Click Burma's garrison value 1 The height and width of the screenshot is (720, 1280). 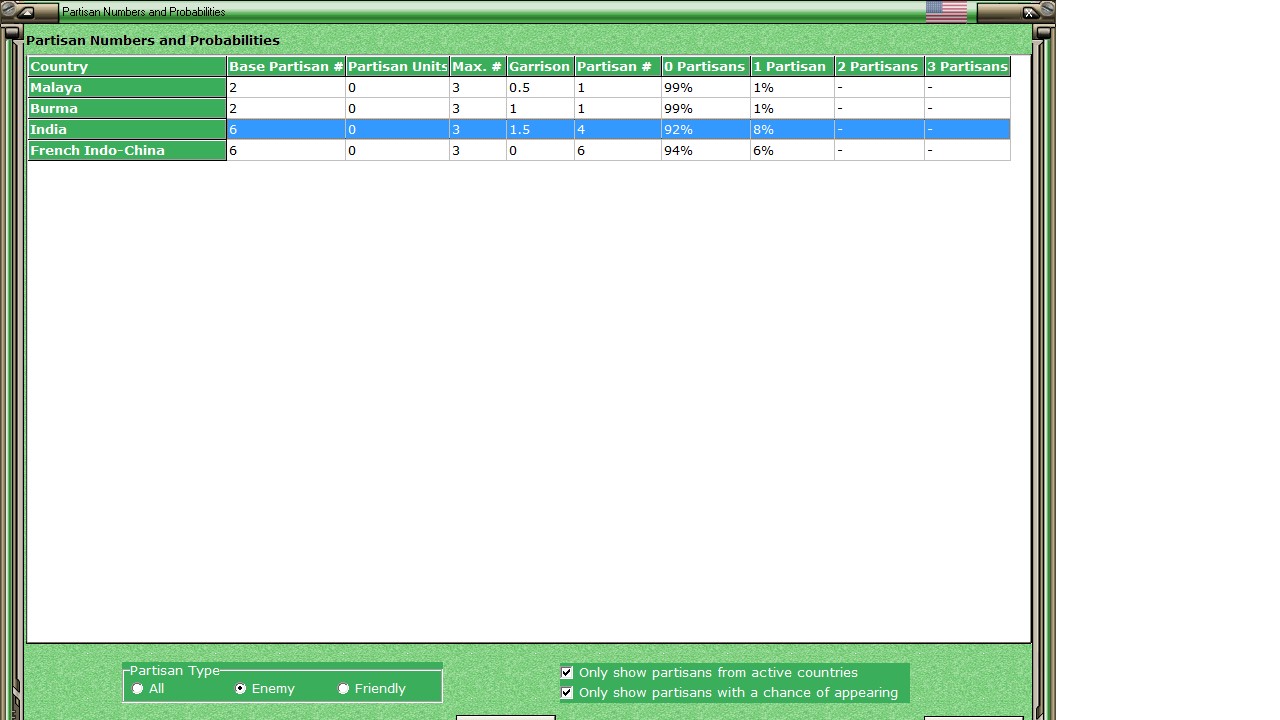pyautogui.click(x=540, y=108)
